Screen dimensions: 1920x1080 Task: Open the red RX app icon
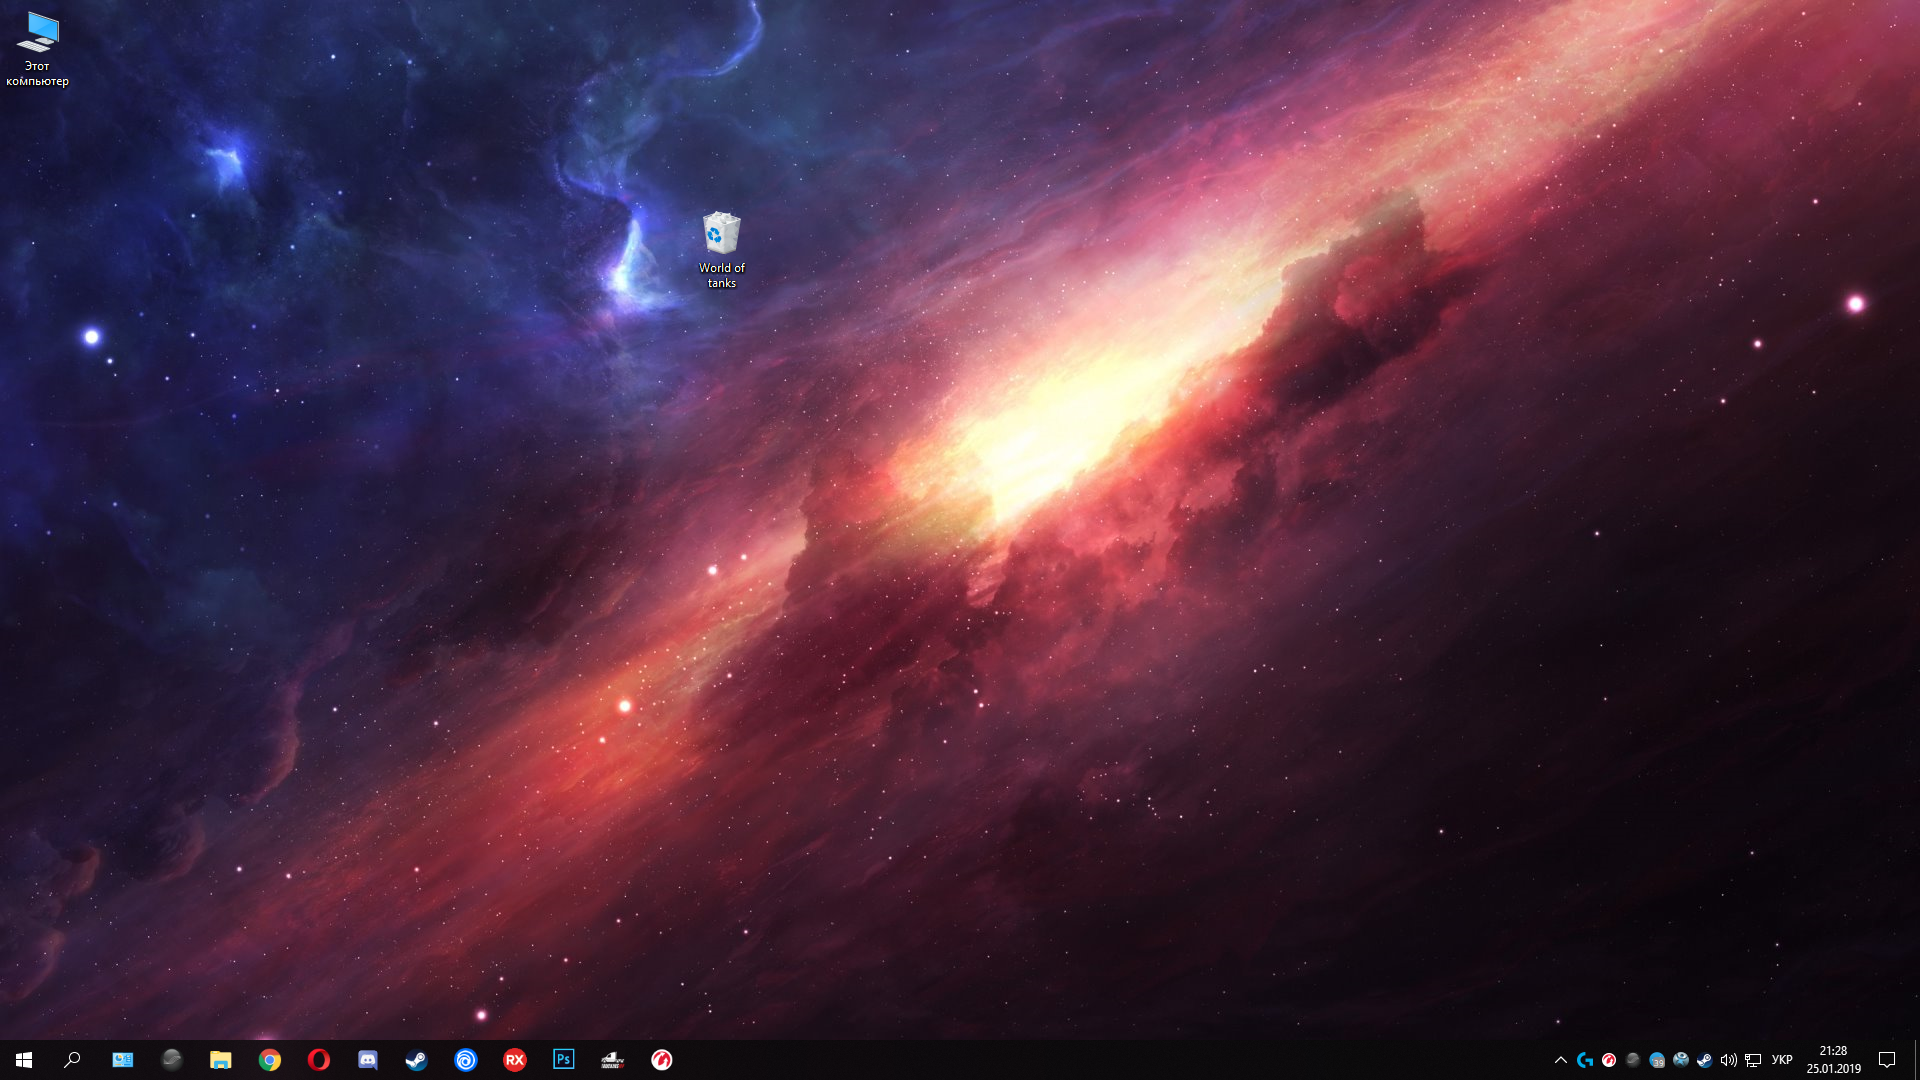click(x=514, y=1060)
